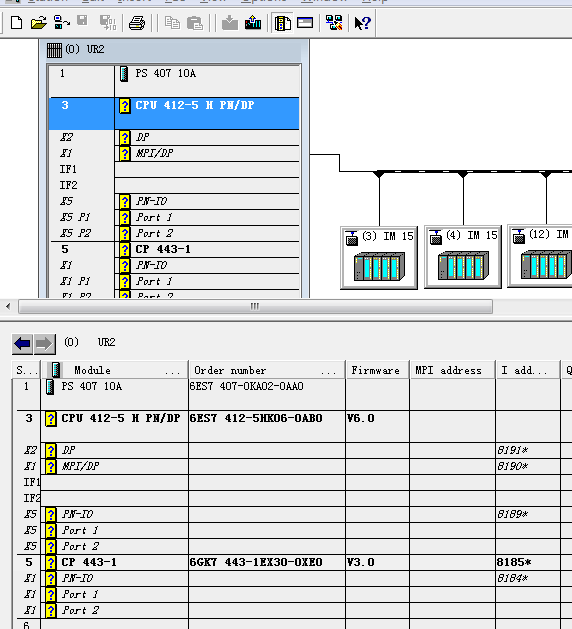The height and width of the screenshot is (629, 572).
Task: Click the Copy toolbar icon
Action: click(172, 23)
